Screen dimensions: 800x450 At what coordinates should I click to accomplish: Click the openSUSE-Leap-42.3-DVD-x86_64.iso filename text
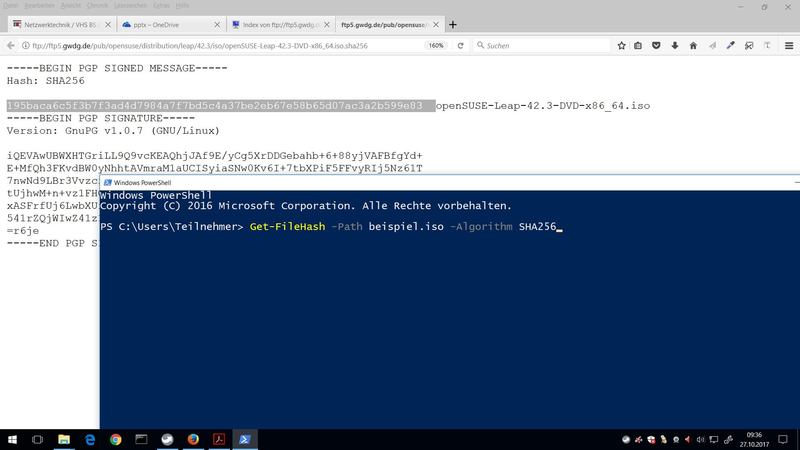(543, 106)
